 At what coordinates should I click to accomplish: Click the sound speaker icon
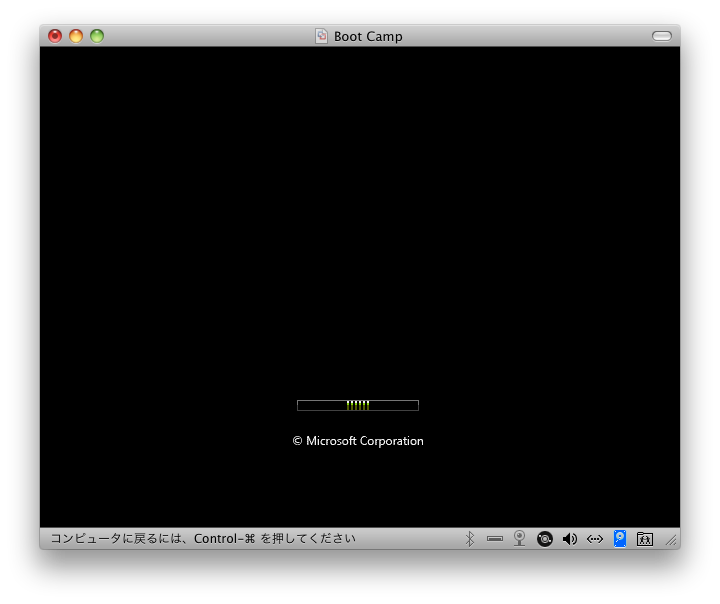coord(570,539)
